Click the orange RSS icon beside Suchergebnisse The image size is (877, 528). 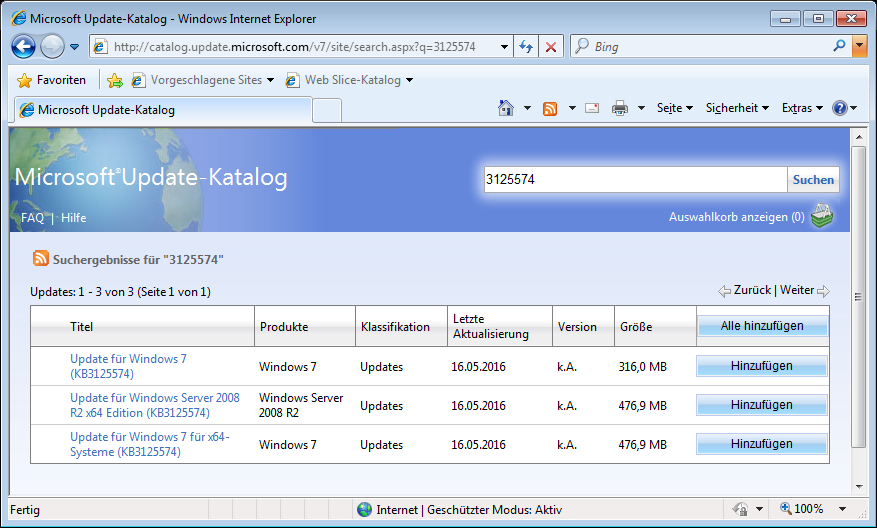coord(41,258)
